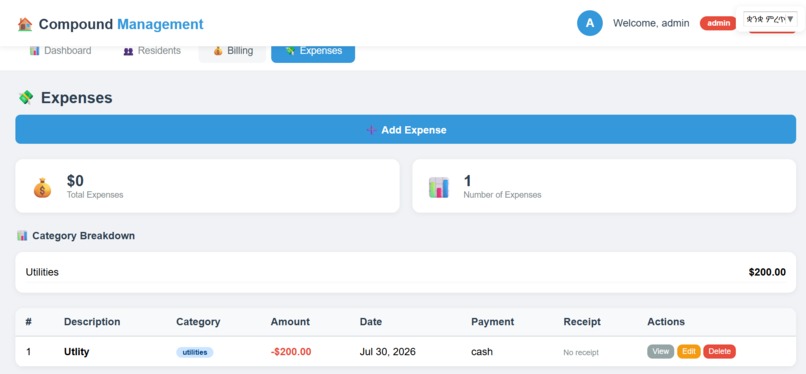Viewport: 806px width, 374px height.
Task: Click the $0 Total Expenses value
Action: pos(75,181)
